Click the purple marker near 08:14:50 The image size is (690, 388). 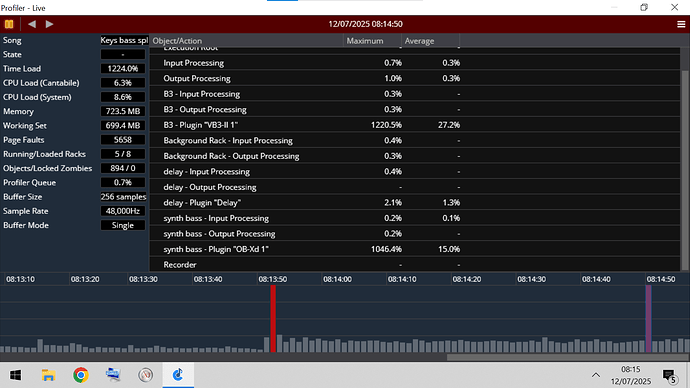[648, 319]
